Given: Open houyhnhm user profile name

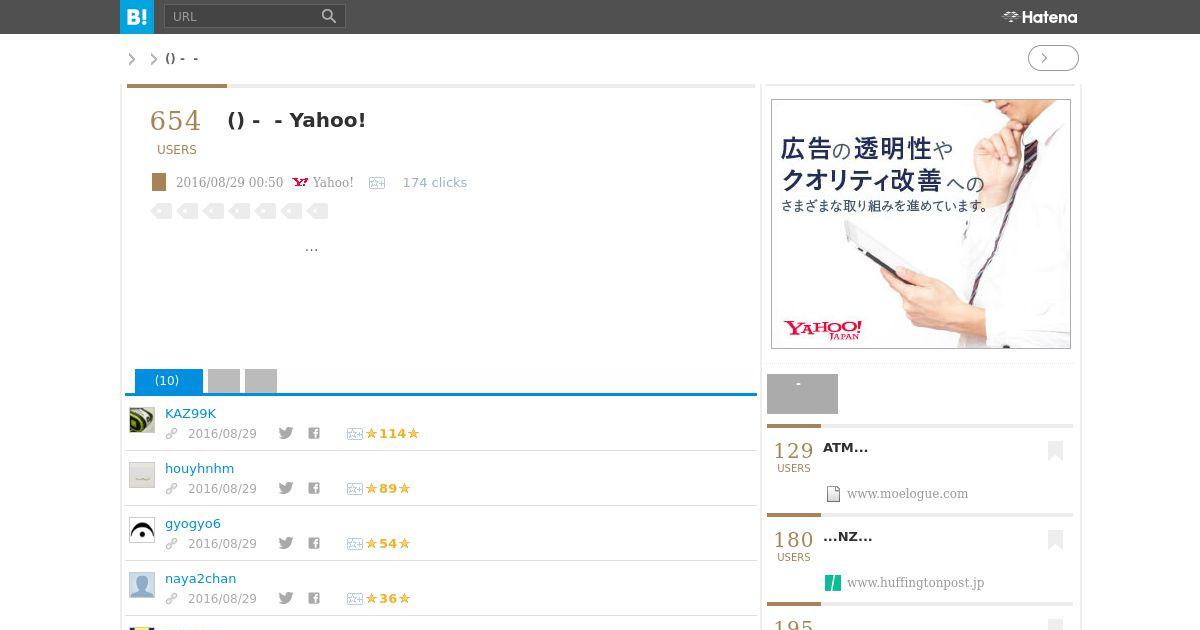Looking at the screenshot, I should [199, 468].
